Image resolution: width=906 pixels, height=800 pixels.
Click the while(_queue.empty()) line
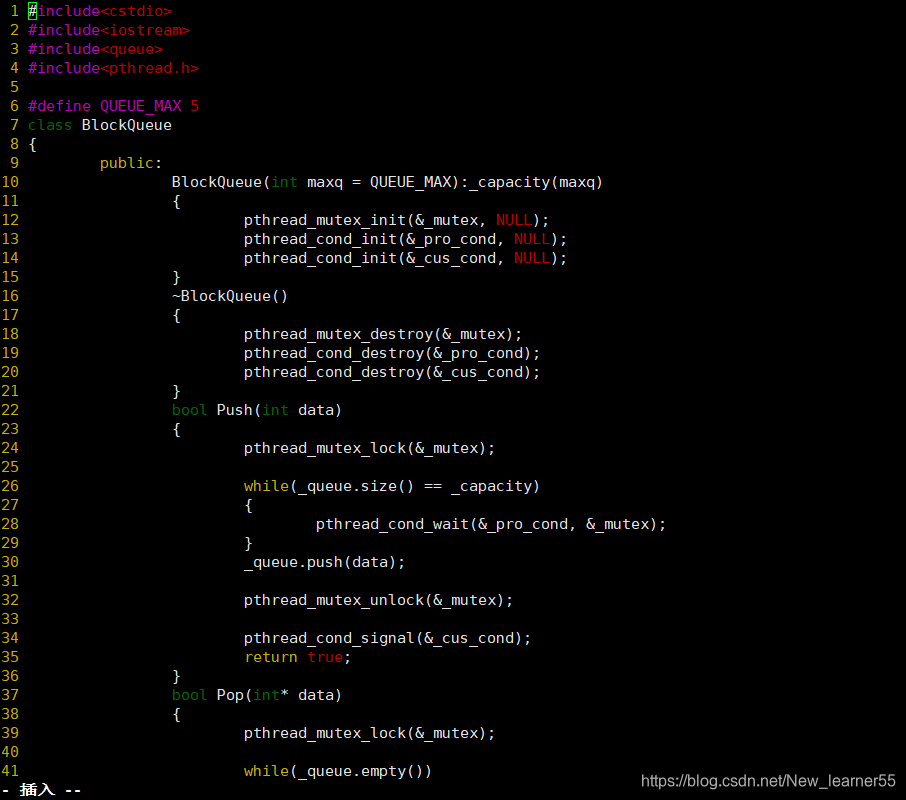tap(337, 771)
